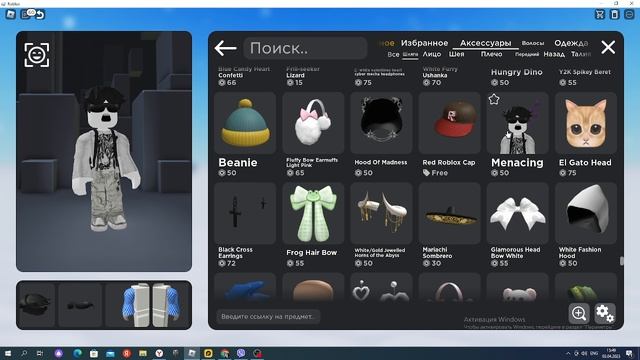
Task: Click the Hungry Dino item label
Action: pyautogui.click(x=516, y=72)
